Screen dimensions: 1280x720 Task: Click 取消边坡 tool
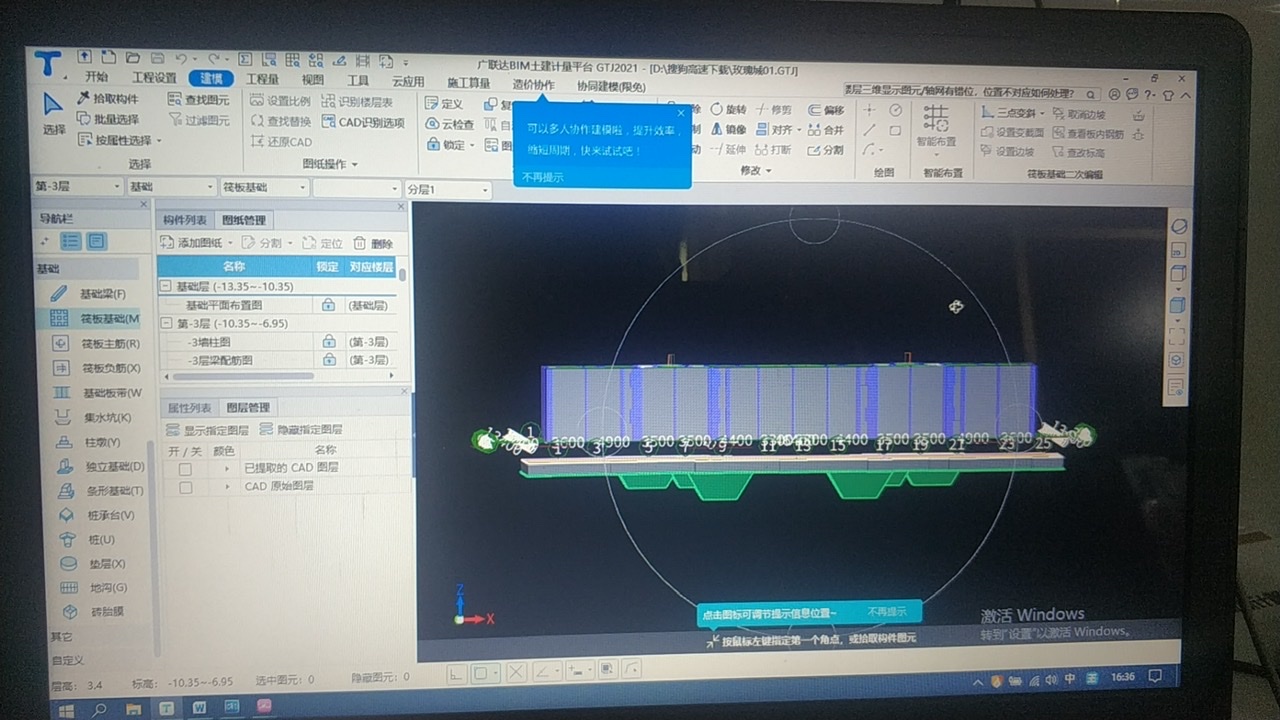point(1080,115)
